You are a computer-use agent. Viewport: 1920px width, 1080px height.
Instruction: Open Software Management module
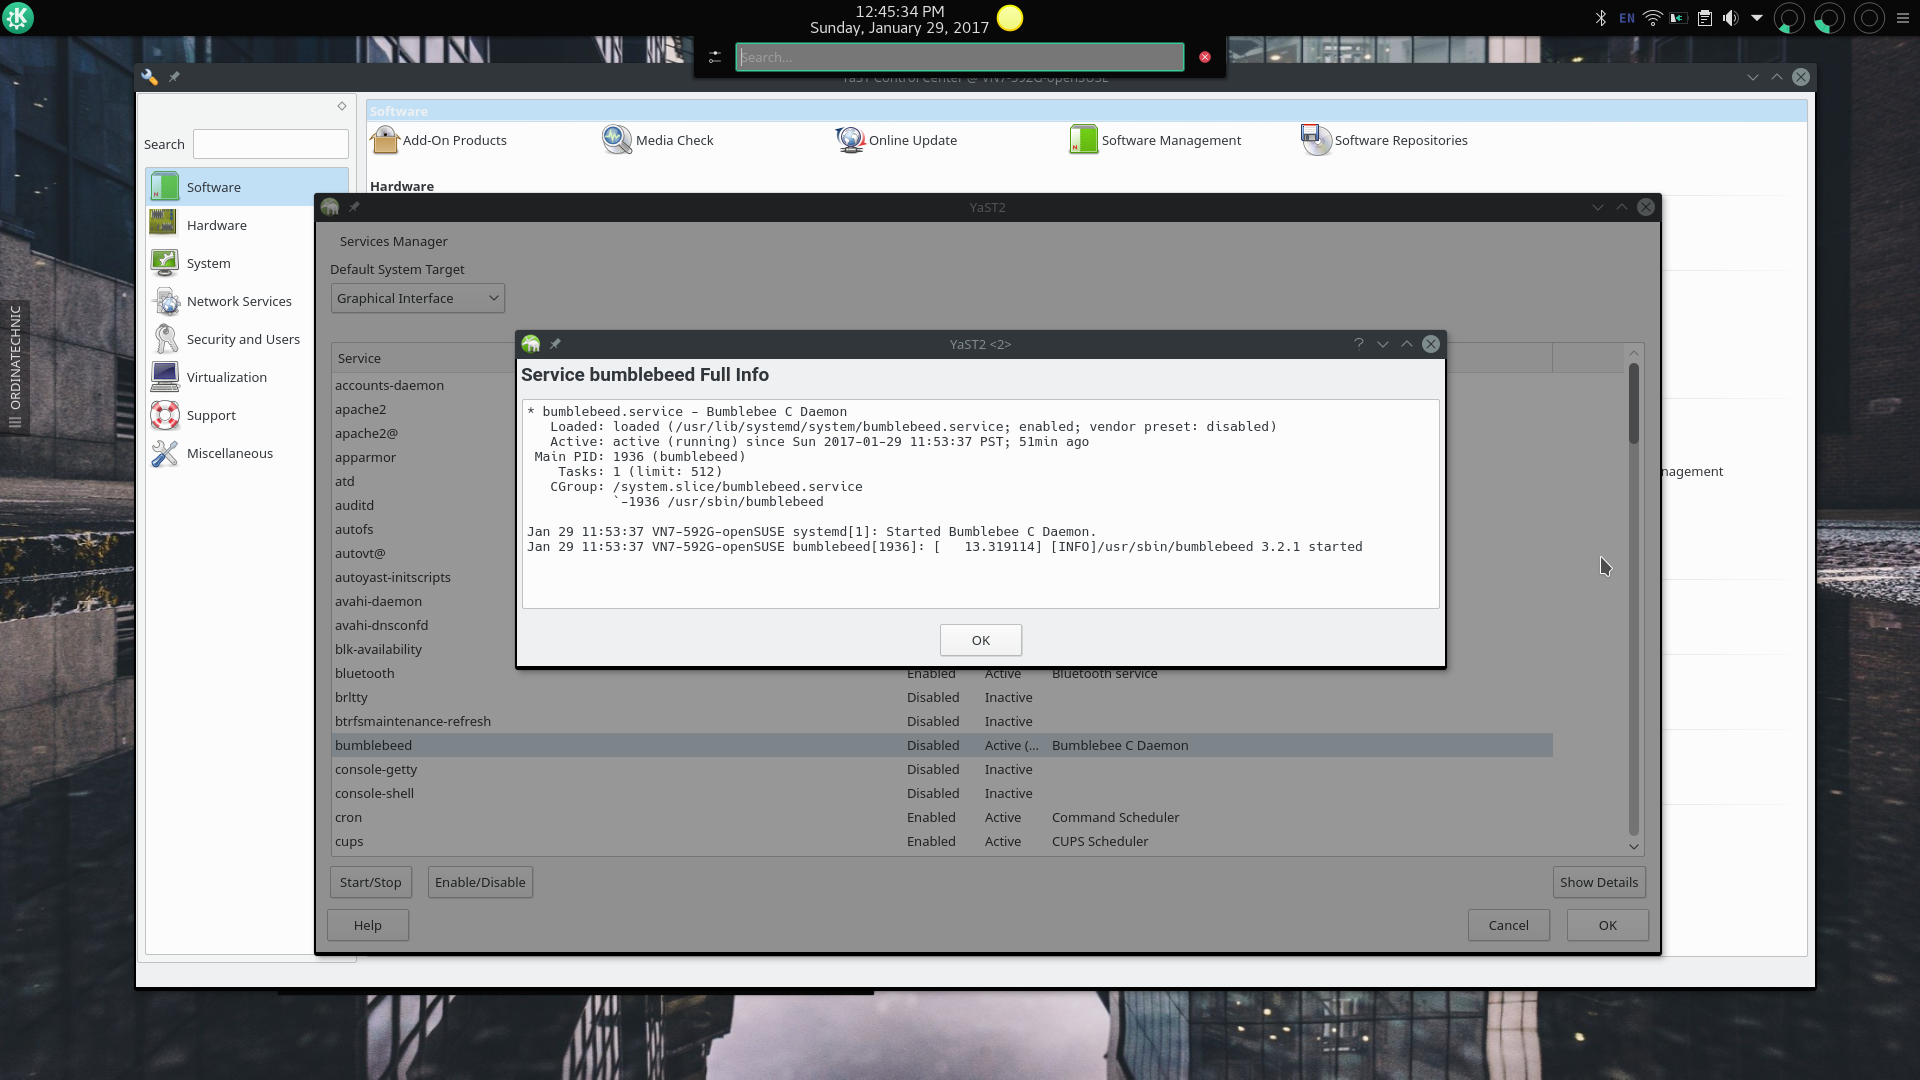coord(1155,140)
